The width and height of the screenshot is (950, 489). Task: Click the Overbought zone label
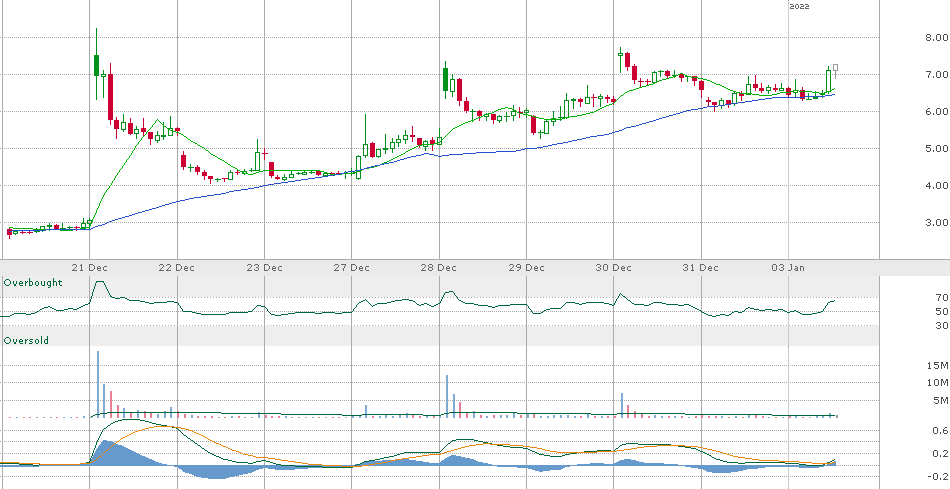coord(33,282)
